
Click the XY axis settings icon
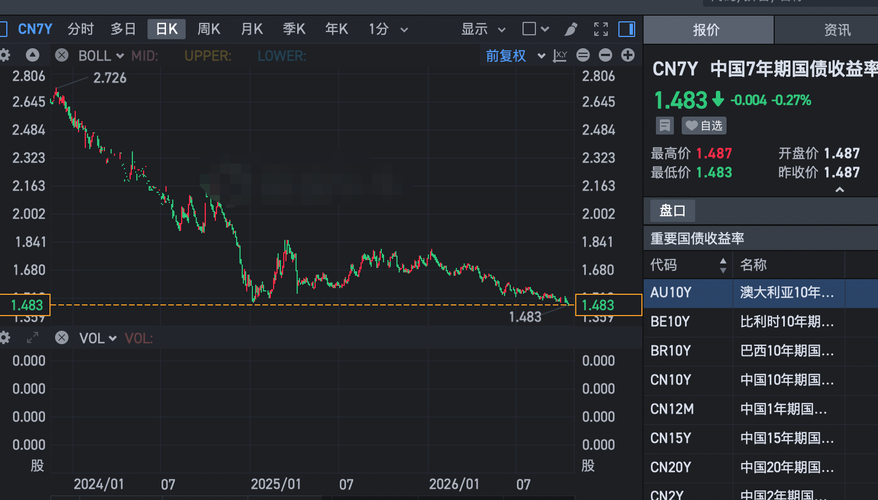click(x=560, y=55)
